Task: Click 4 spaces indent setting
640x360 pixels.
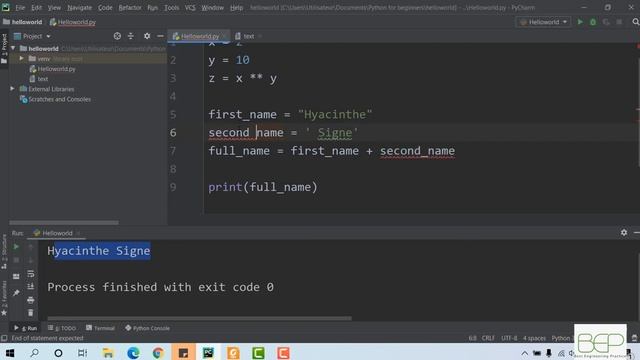Action: pyautogui.click(x=534, y=338)
